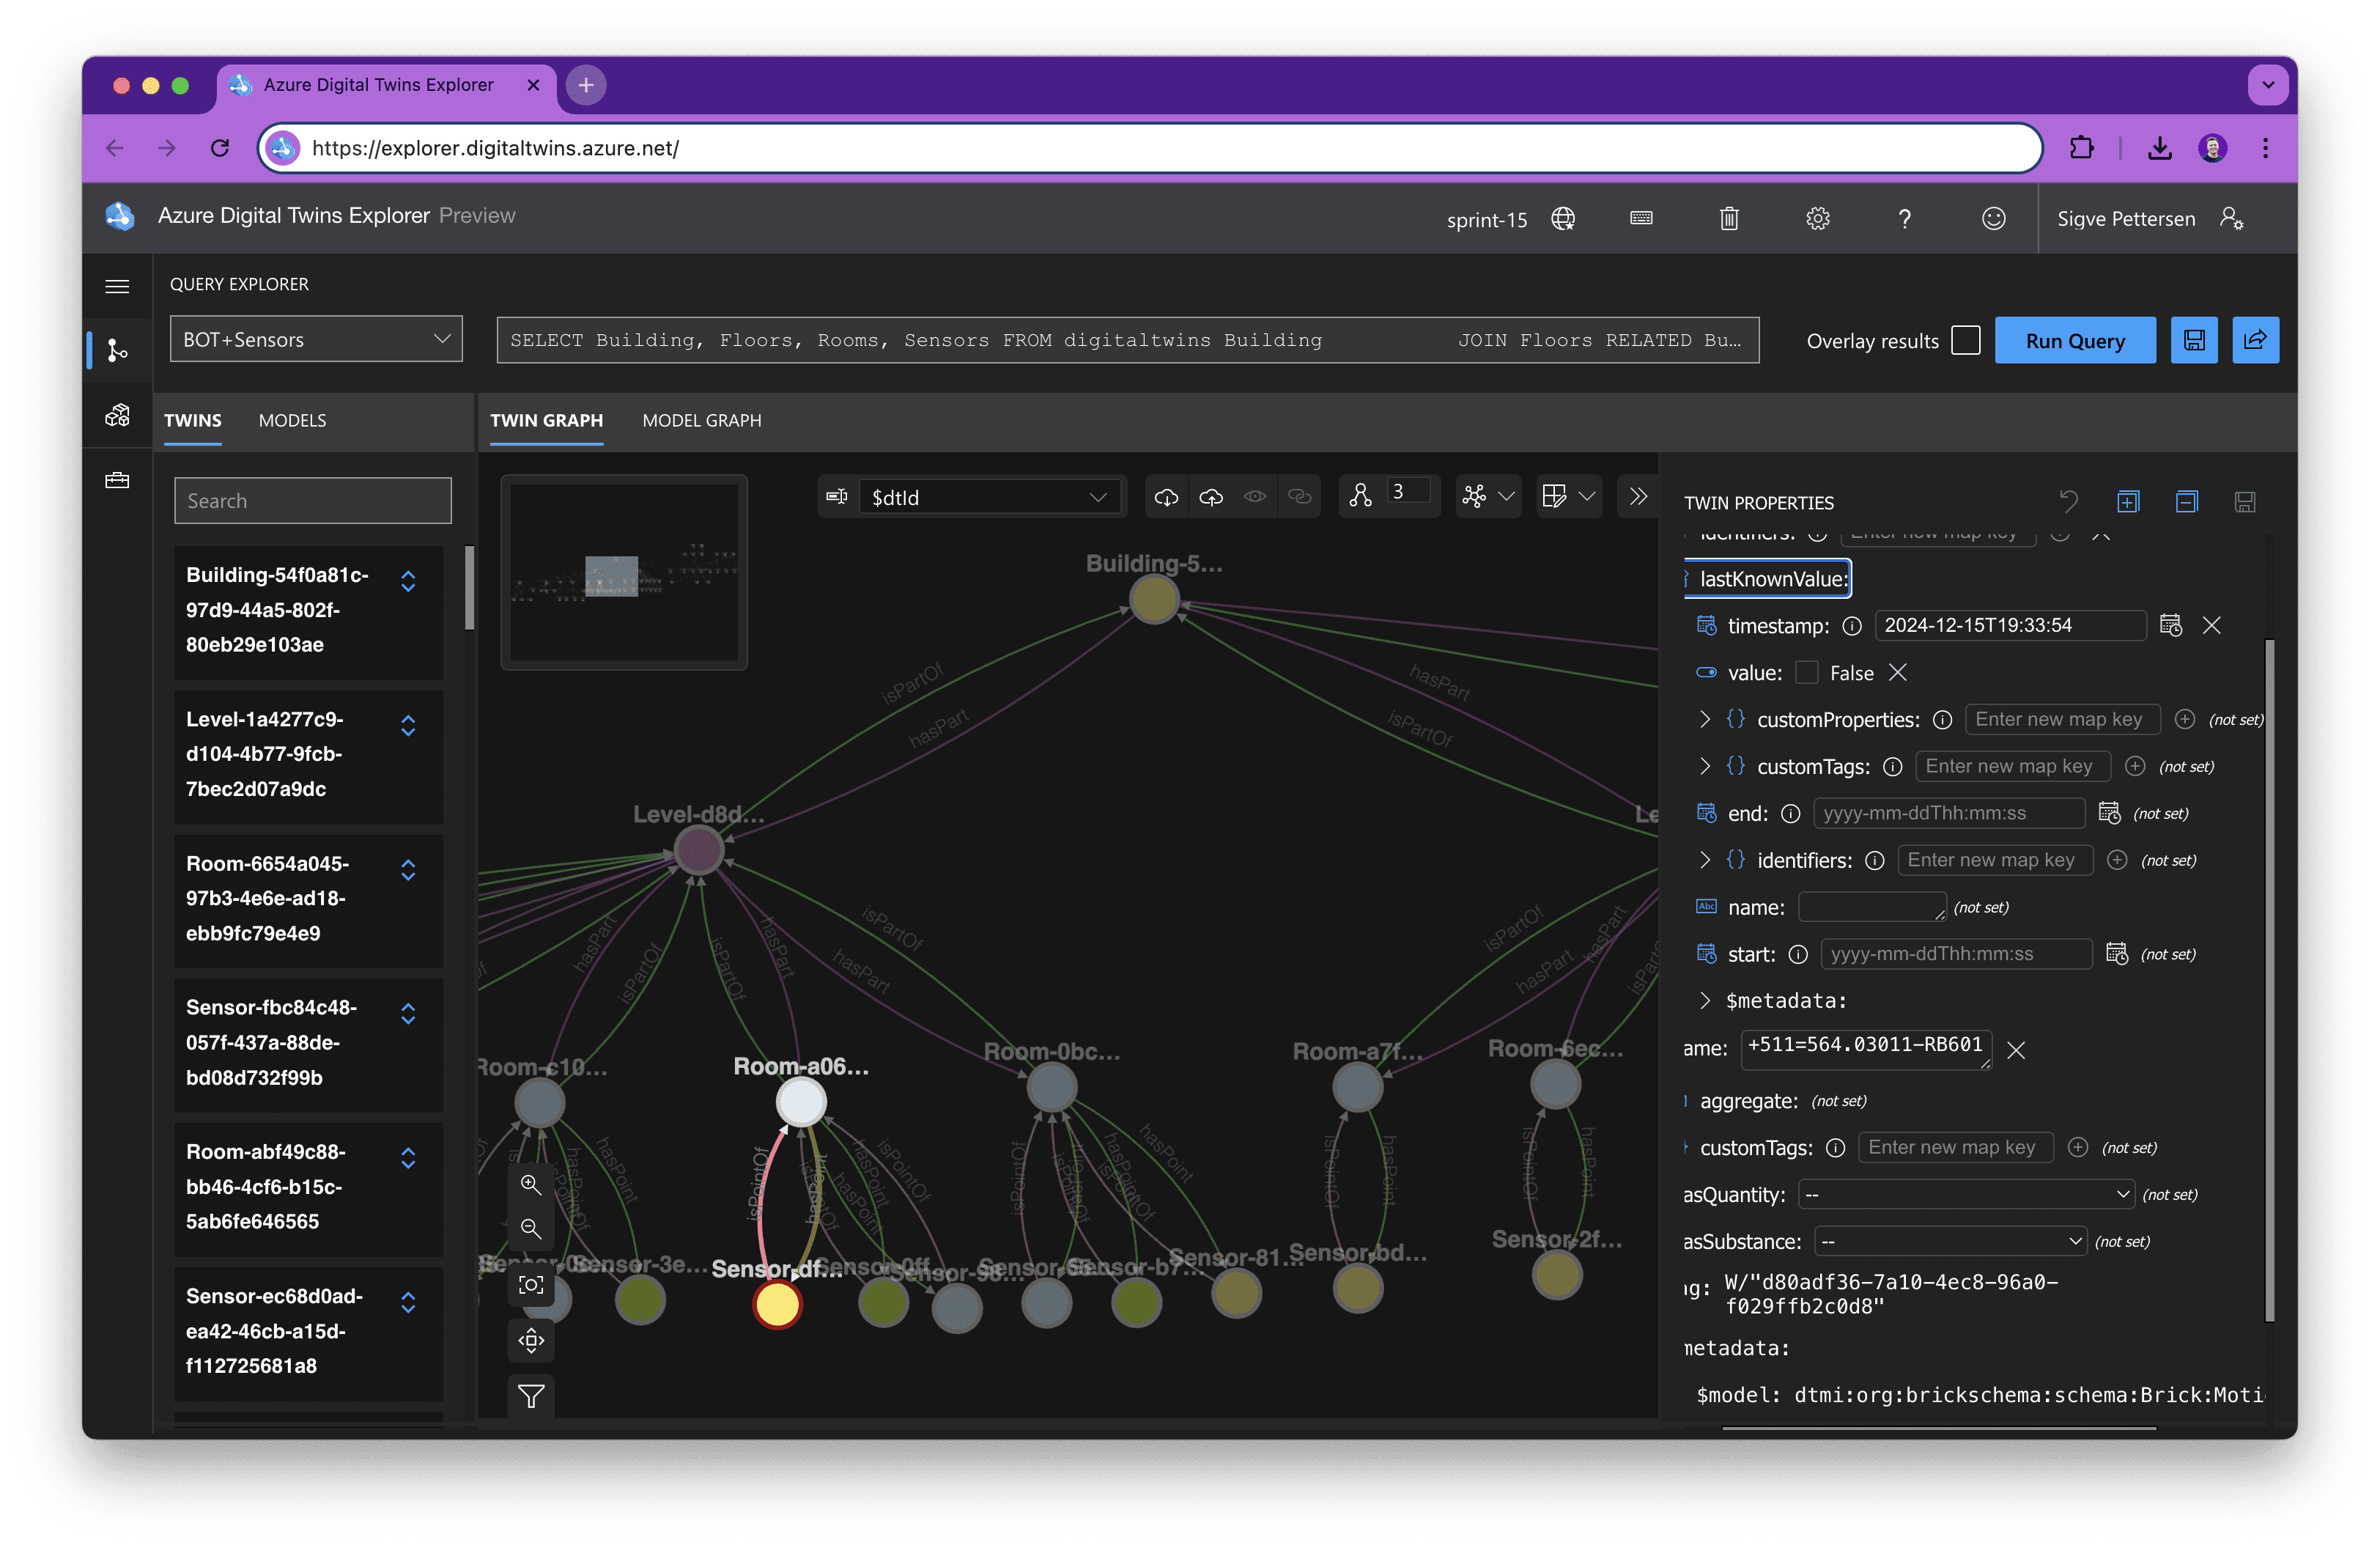This screenshot has height=1548, width=2380.
Task: Save the current query with disk icon
Action: 2194,341
